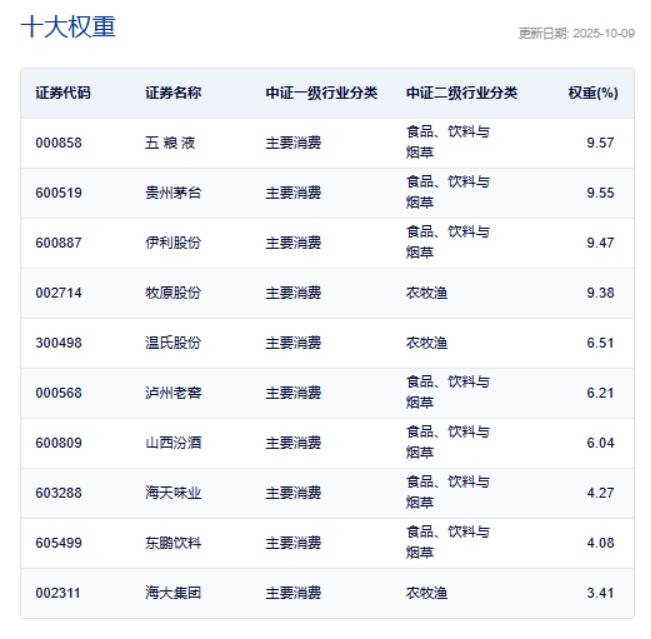The width and height of the screenshot is (651, 639).
Task: Click 食品、饮料与烟草 in the 东鹏饮料 row
Action: [x=448, y=543]
